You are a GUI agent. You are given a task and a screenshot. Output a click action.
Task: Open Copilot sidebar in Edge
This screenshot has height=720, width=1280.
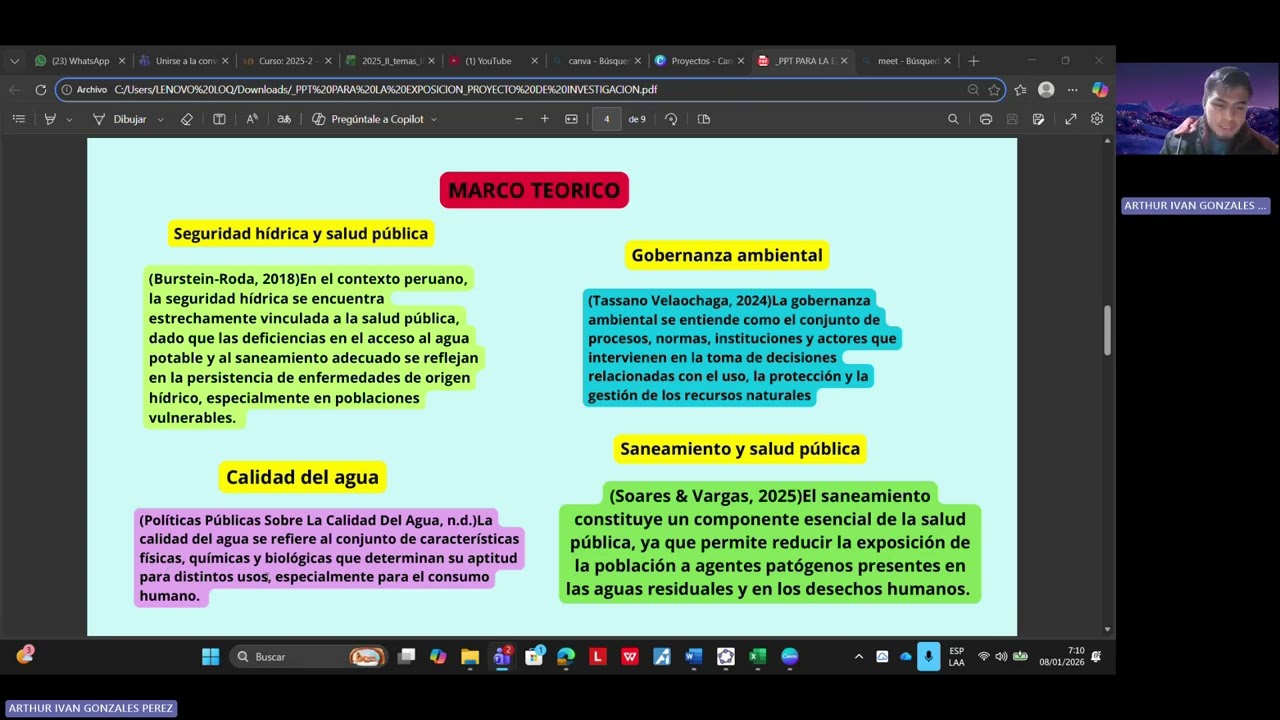click(x=1099, y=90)
